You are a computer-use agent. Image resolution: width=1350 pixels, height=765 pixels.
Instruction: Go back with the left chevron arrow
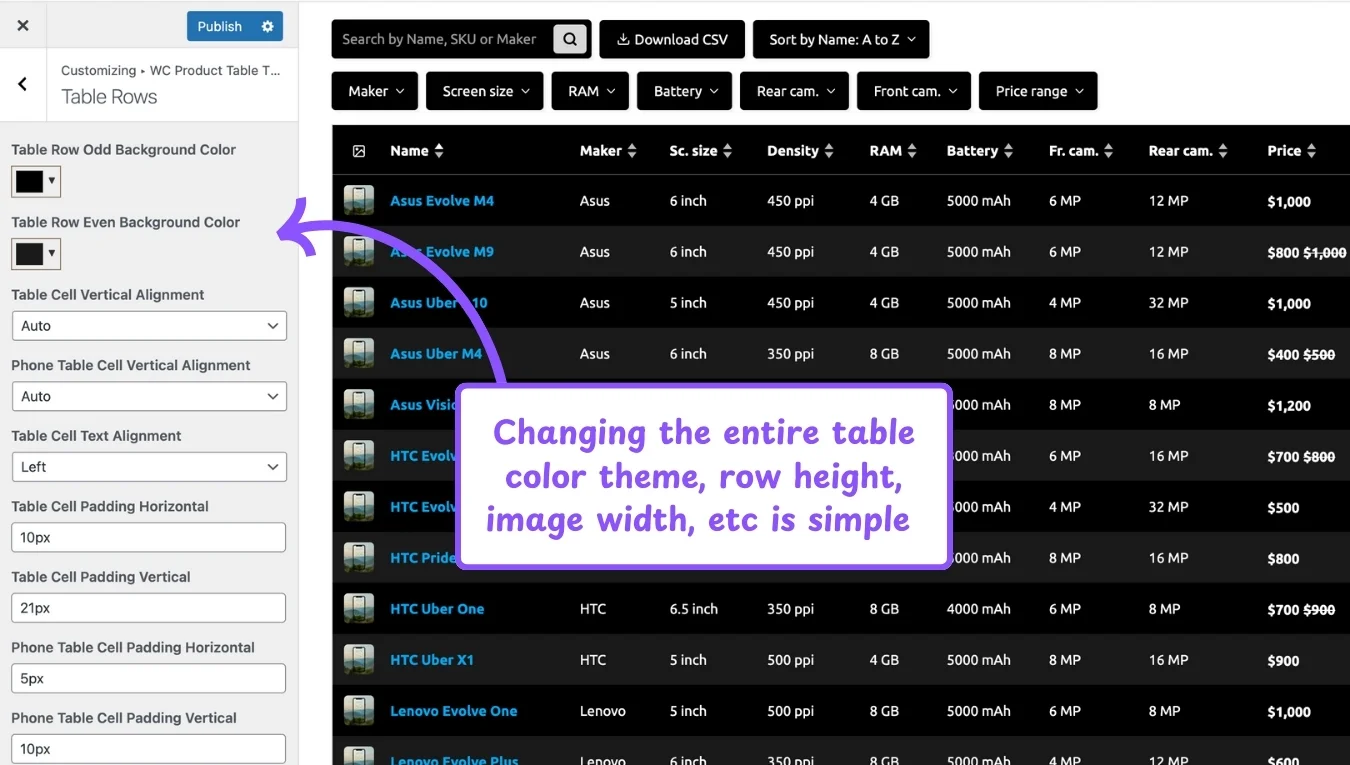point(22,84)
